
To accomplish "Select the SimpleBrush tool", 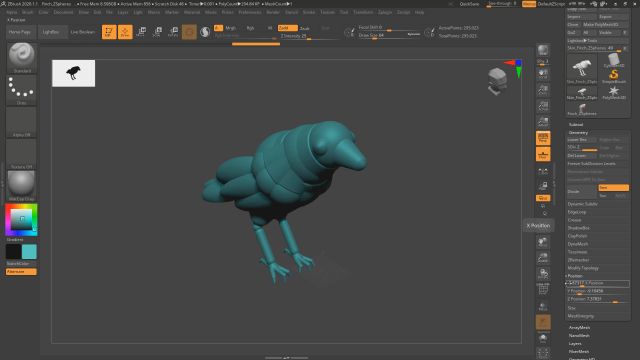I will (613, 76).
